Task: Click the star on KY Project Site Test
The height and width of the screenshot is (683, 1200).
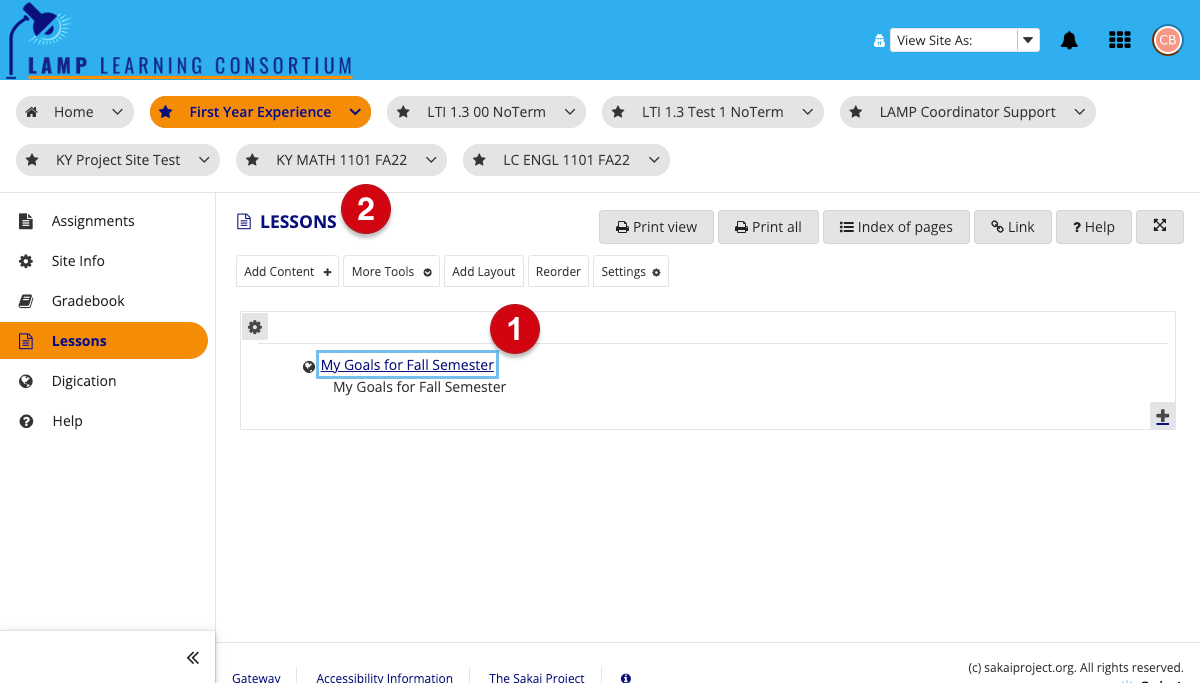Action: coord(33,160)
